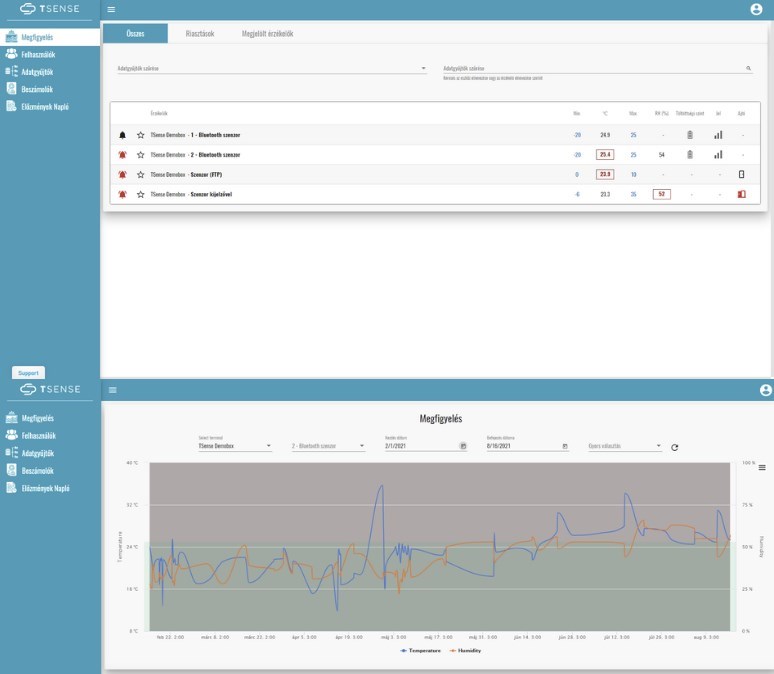Click the 54 humidity value of 2 - Bluetooth szenzor
Screen dimensions: 774x674
pos(661,155)
